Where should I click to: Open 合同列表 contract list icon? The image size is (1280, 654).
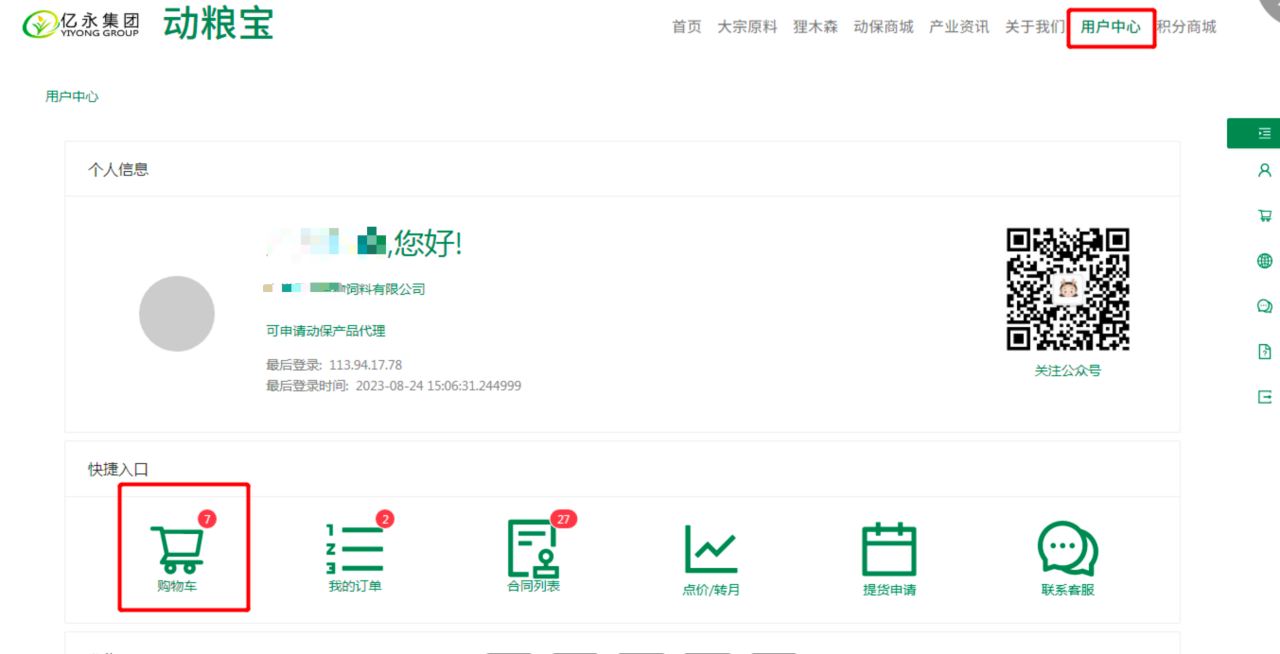[533, 548]
